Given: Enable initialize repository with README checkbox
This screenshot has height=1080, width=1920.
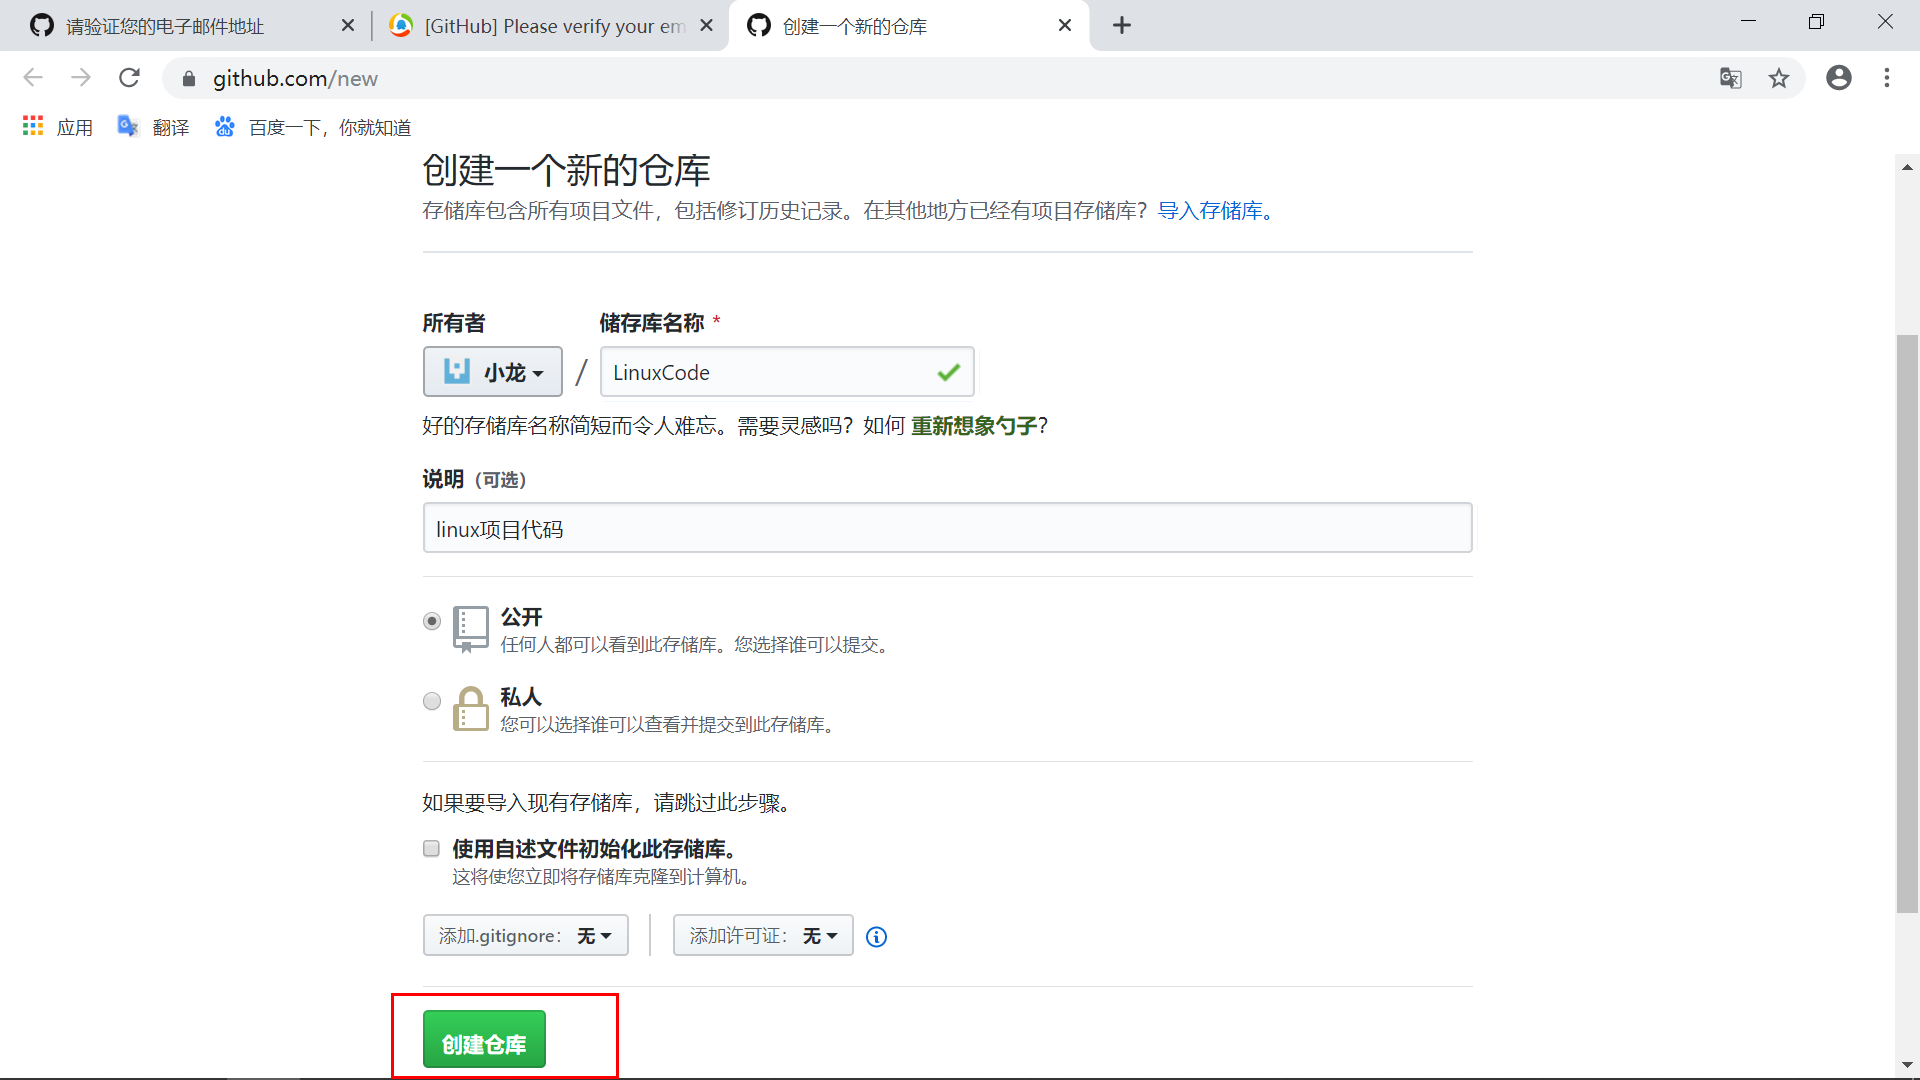Looking at the screenshot, I should pyautogui.click(x=432, y=849).
